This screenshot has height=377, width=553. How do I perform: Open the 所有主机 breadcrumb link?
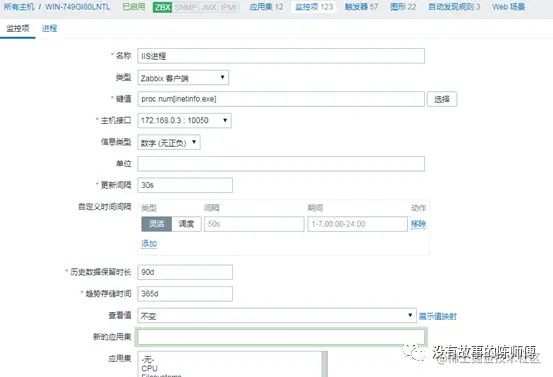tap(19, 7)
